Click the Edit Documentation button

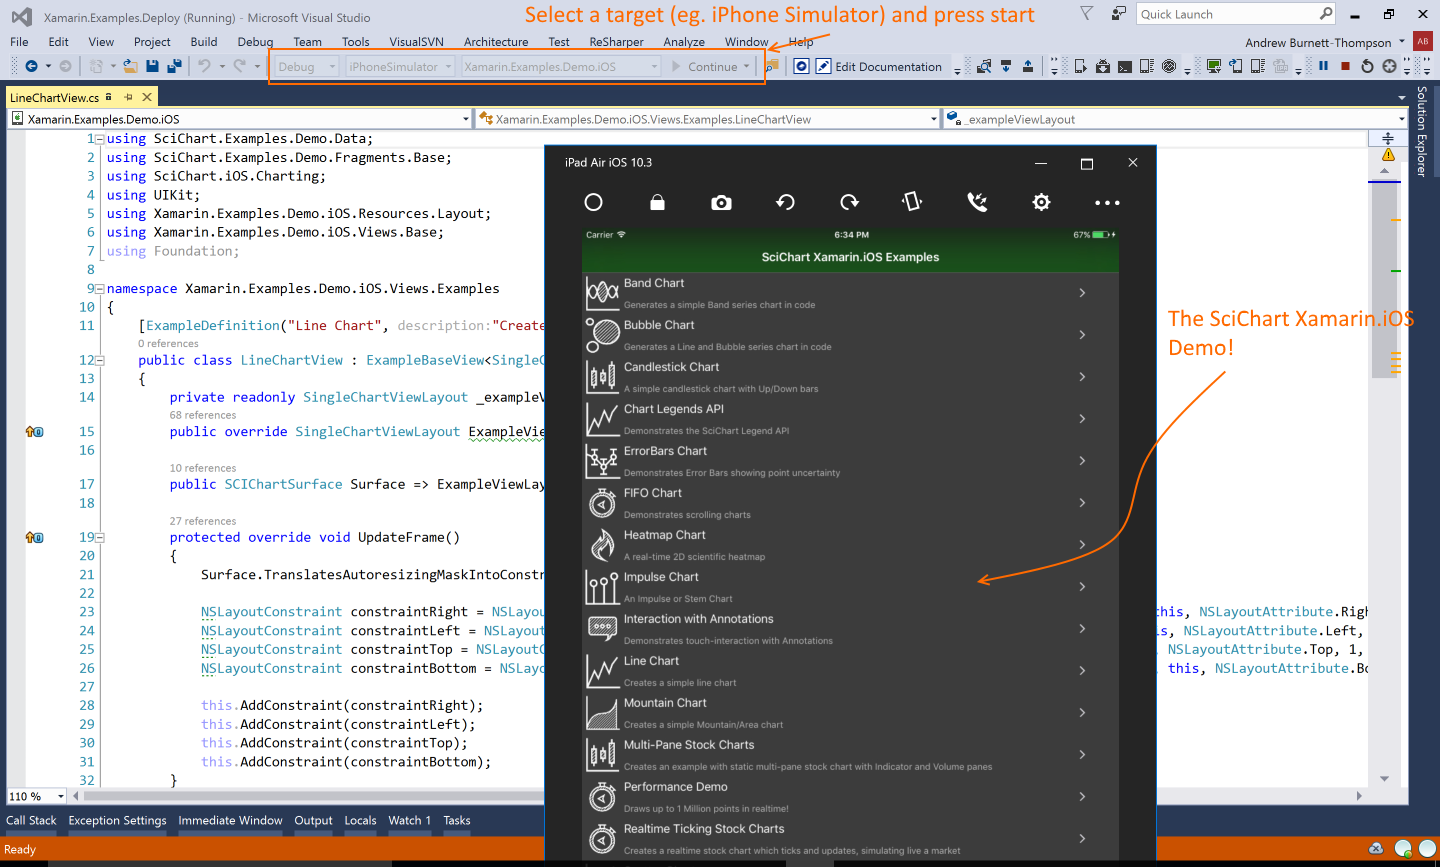click(879, 67)
